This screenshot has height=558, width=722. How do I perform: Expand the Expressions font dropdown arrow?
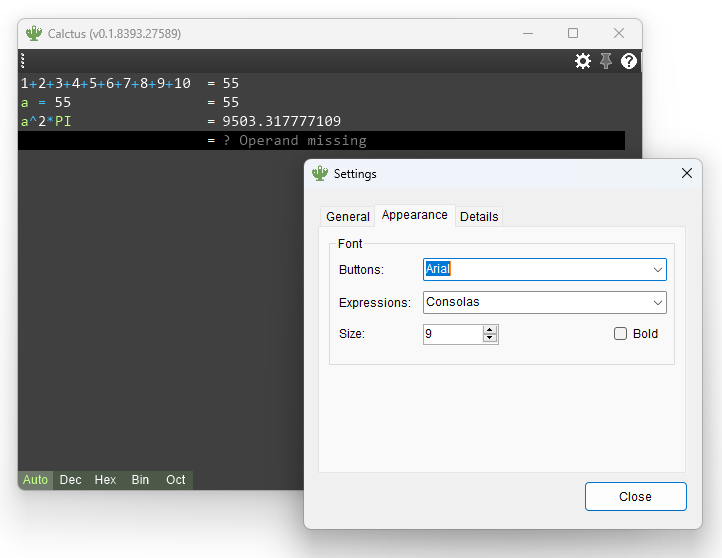click(x=658, y=302)
